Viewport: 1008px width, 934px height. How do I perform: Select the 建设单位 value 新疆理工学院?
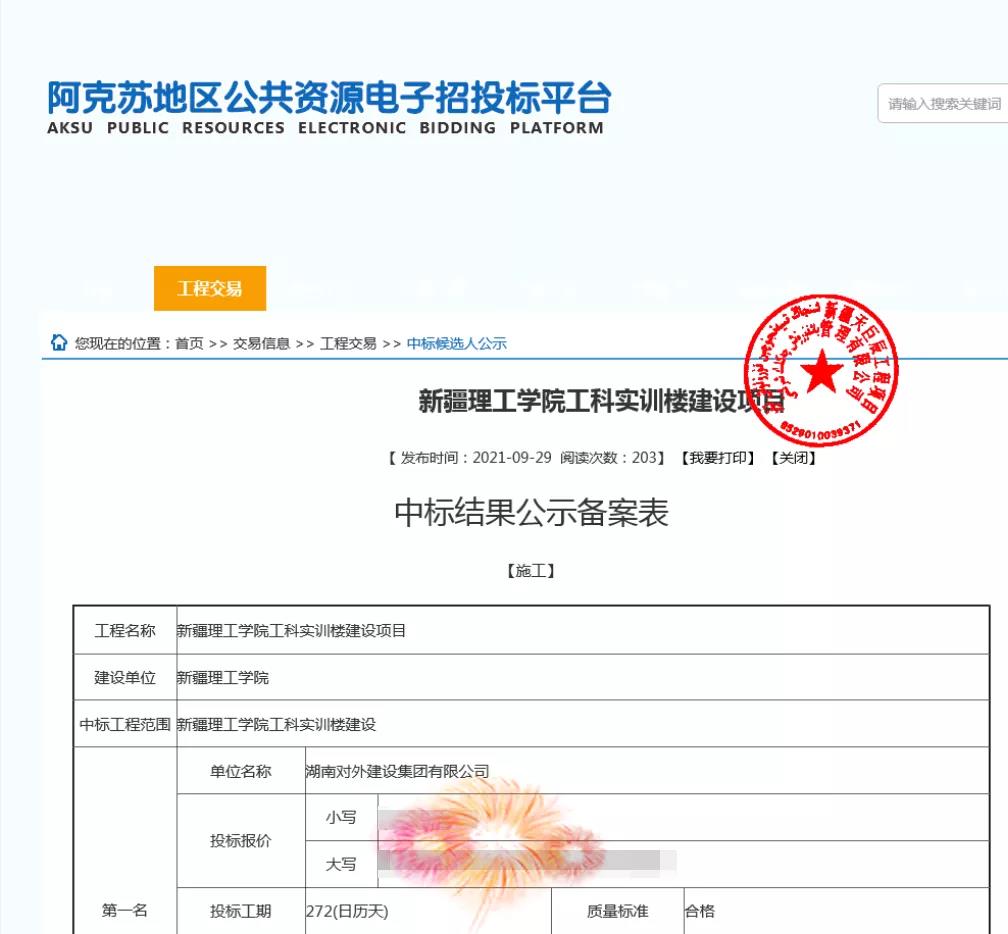tap(223, 678)
